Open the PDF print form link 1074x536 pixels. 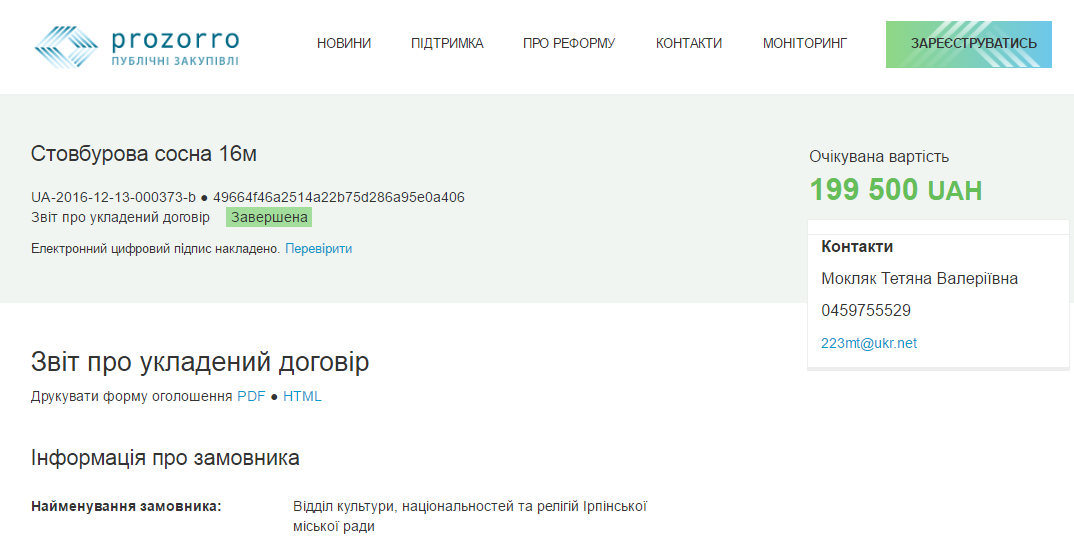[x=251, y=396]
